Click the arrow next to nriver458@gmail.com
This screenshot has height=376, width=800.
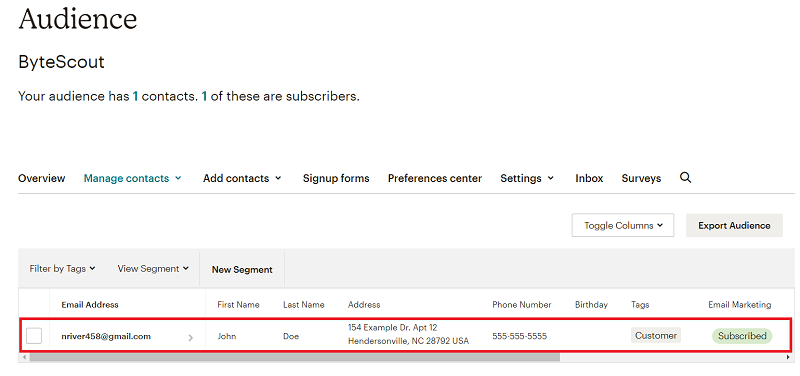click(190, 337)
